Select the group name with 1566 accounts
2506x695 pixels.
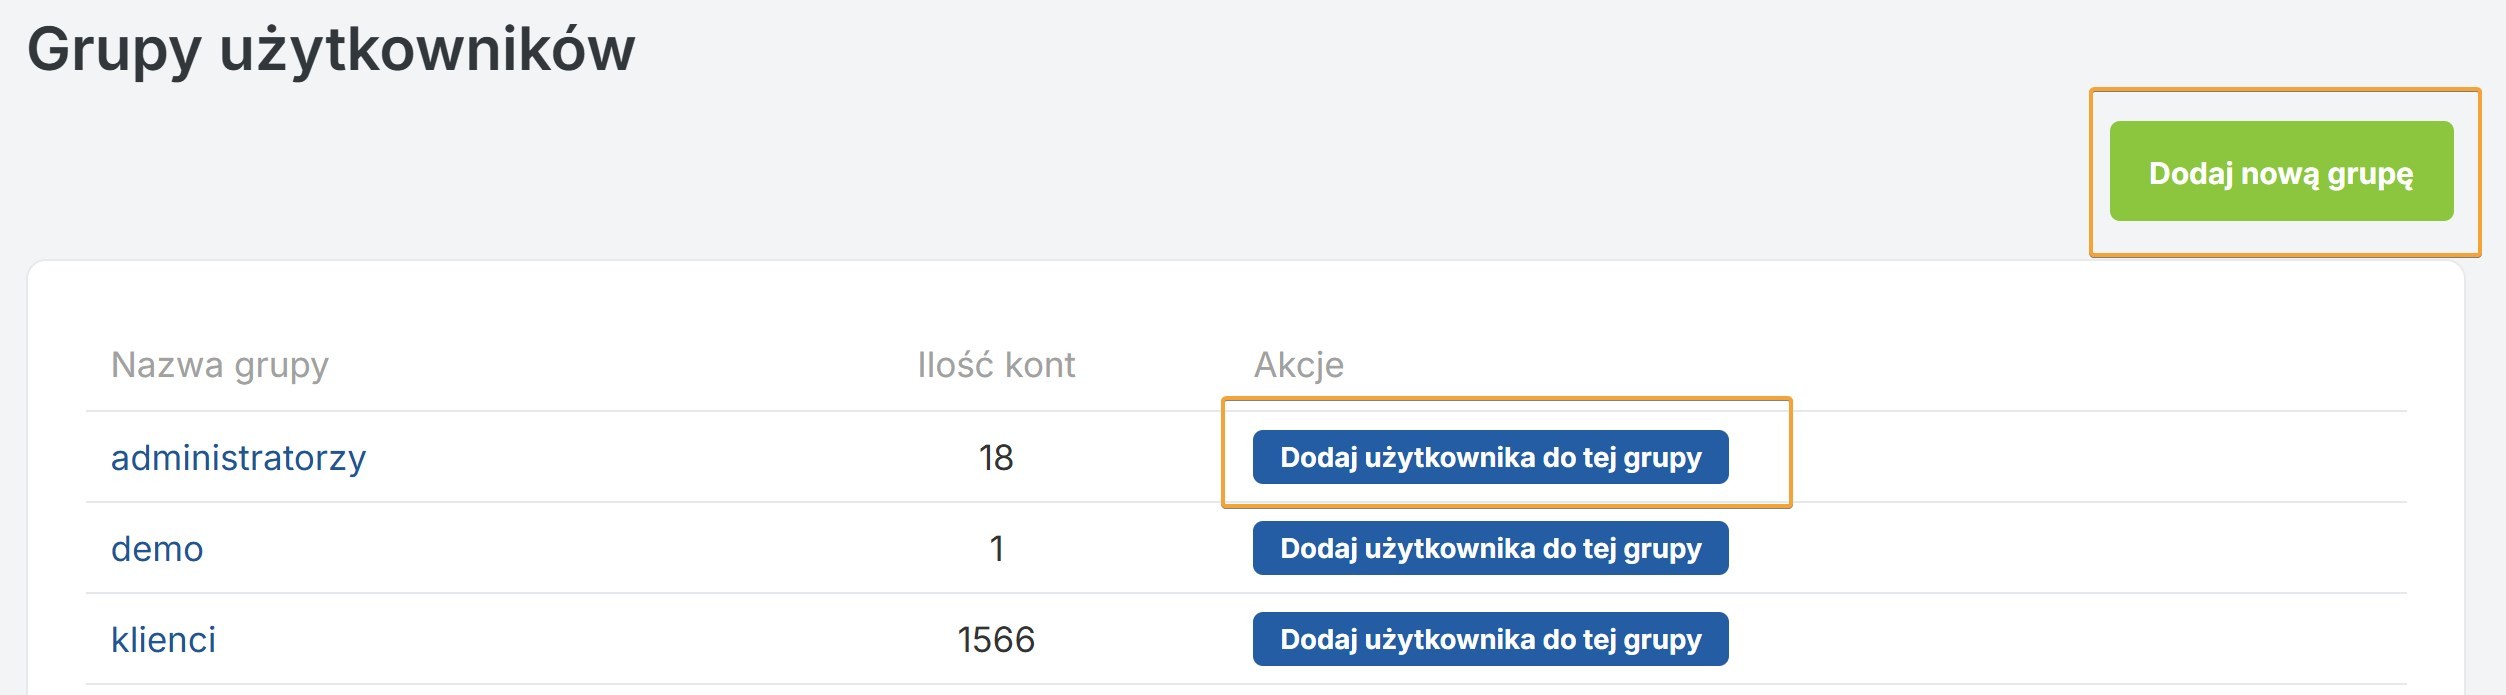point(163,640)
